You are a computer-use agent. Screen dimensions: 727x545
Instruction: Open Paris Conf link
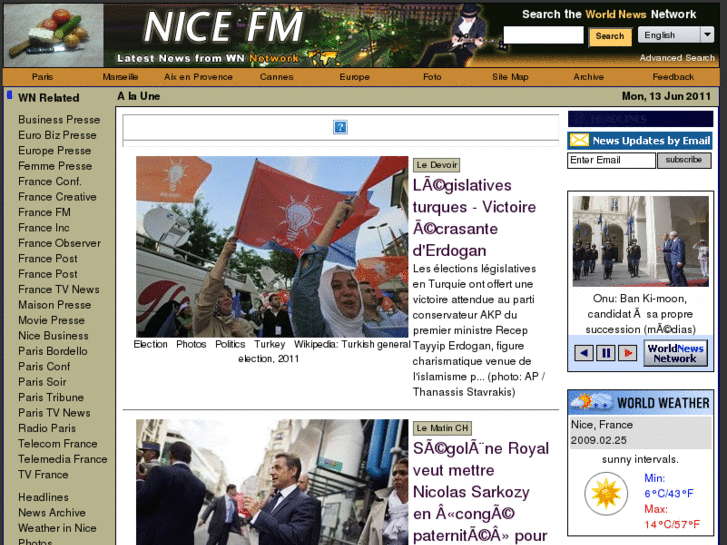(44, 366)
